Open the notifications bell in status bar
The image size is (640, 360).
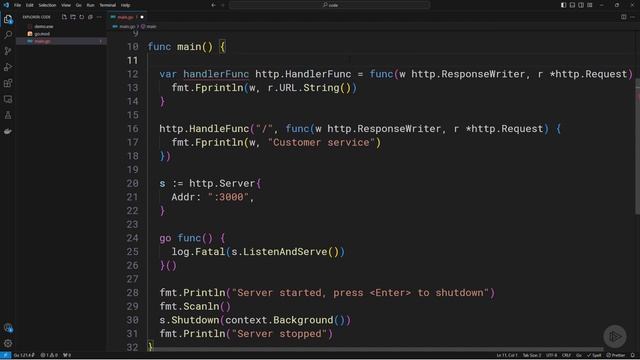[633, 355]
